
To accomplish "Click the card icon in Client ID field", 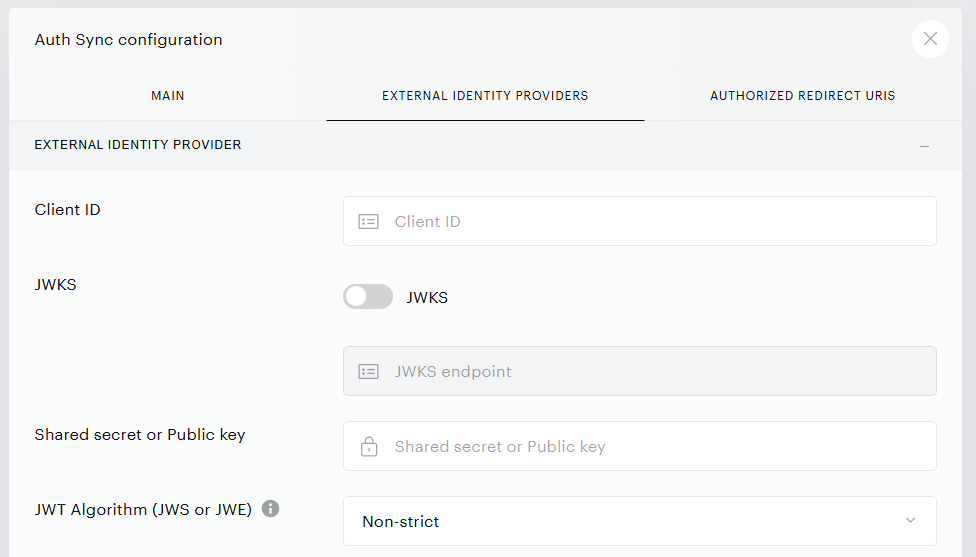I will tap(368, 222).
